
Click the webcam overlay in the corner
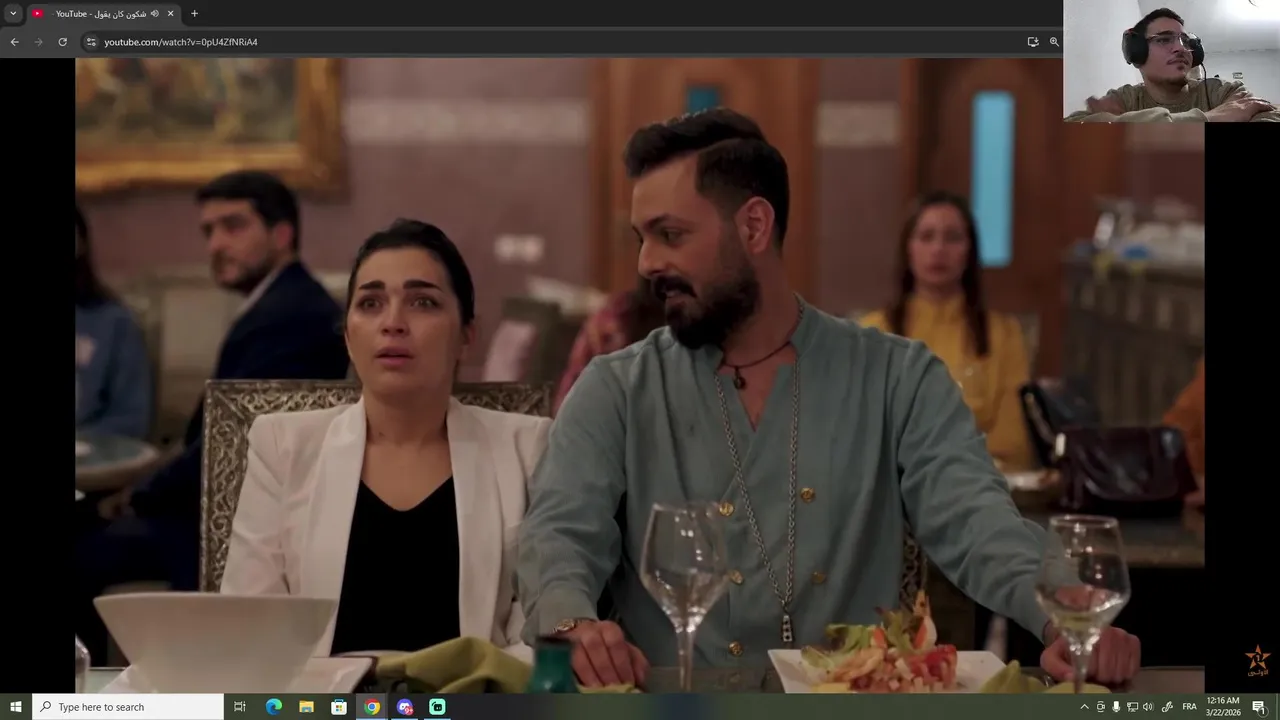[1172, 61]
